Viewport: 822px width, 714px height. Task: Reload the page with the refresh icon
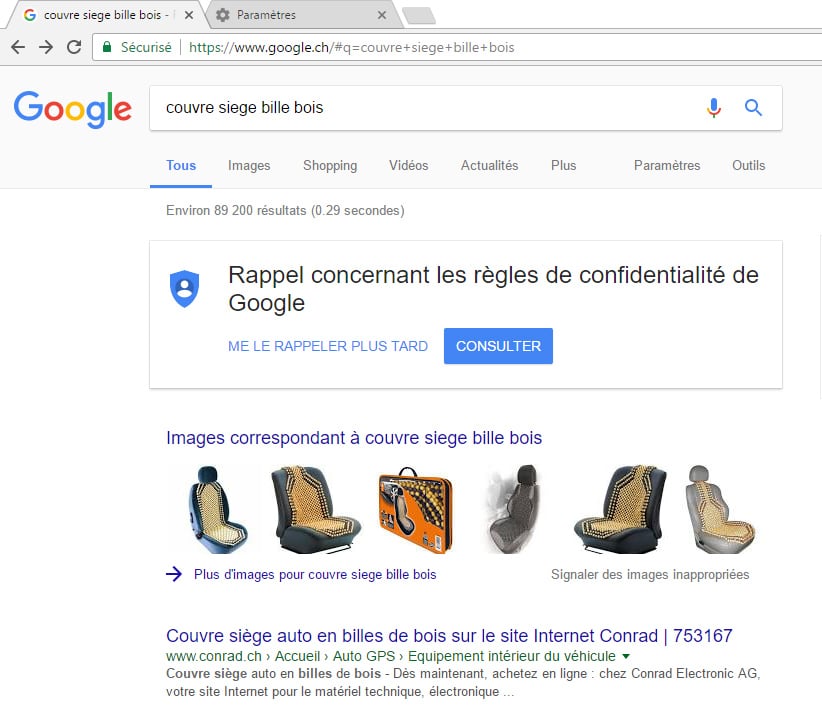74,47
